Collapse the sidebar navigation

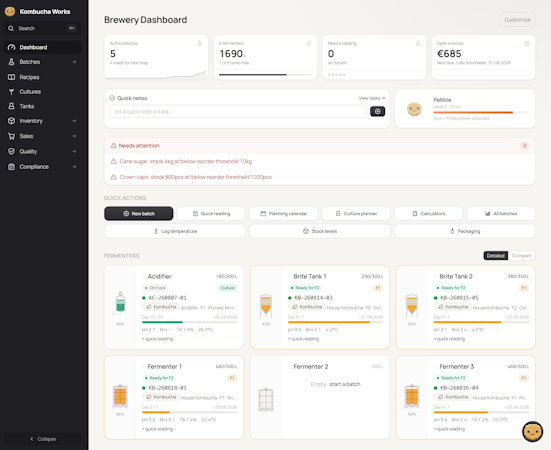(x=43, y=439)
